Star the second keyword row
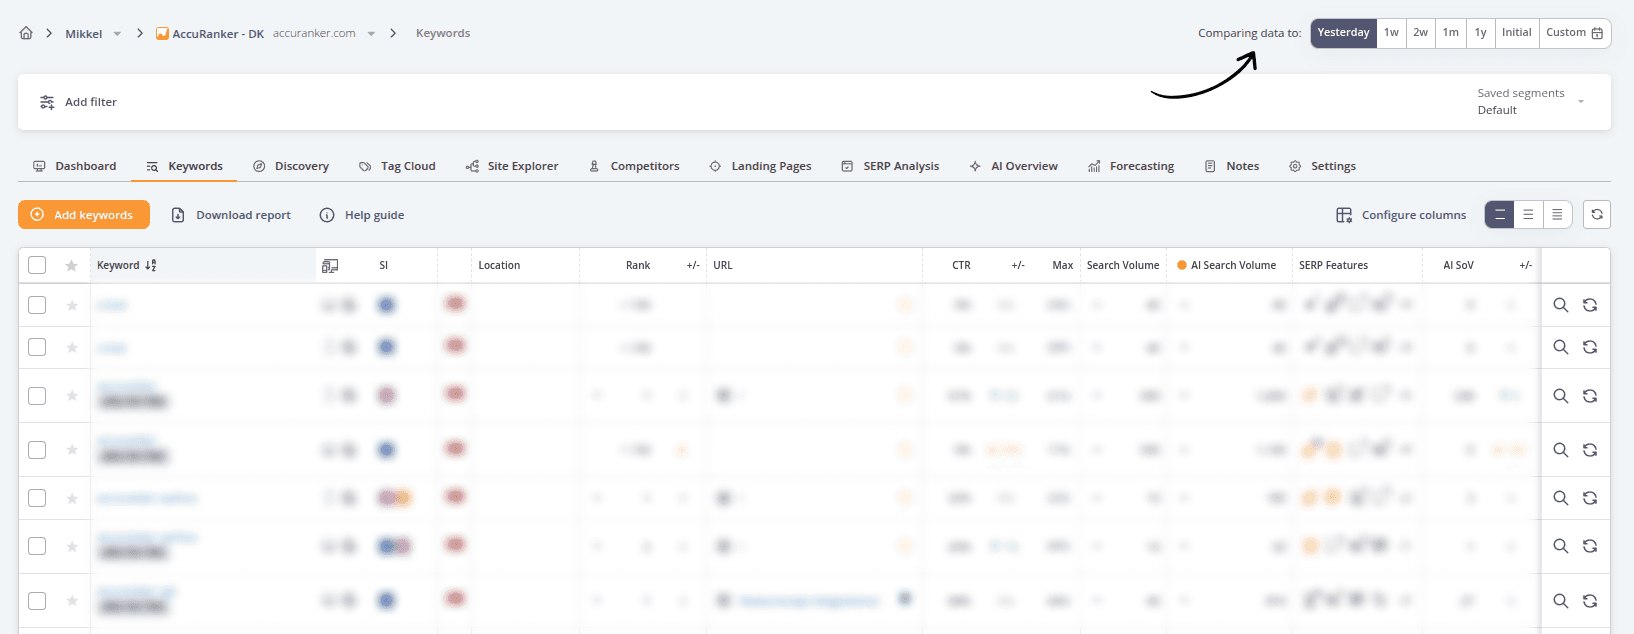Screen dimensions: 1634x634 [72, 348]
